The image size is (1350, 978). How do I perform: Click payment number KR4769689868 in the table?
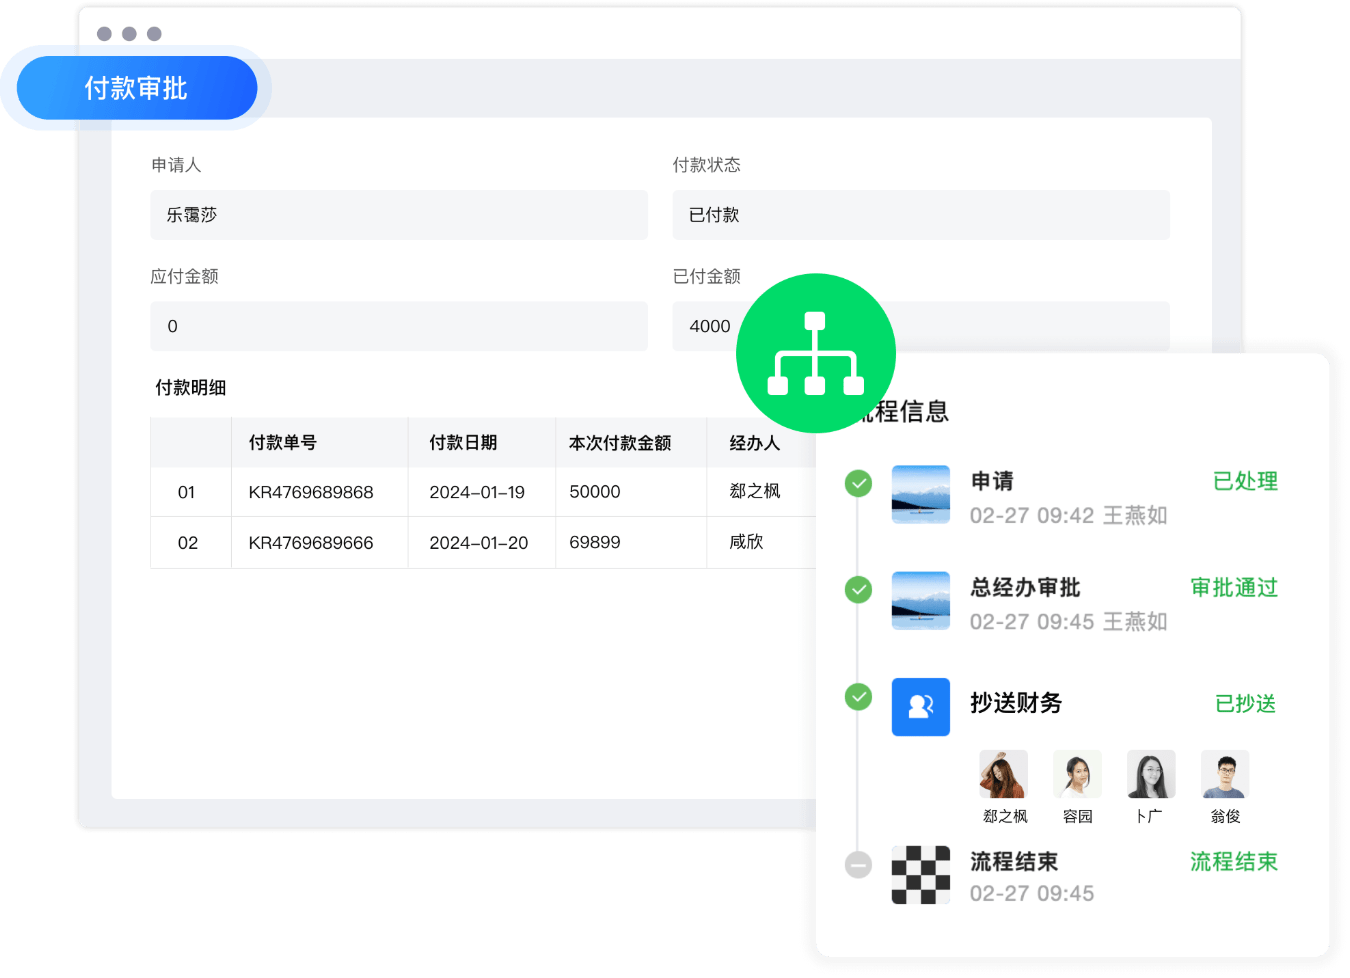point(311,492)
